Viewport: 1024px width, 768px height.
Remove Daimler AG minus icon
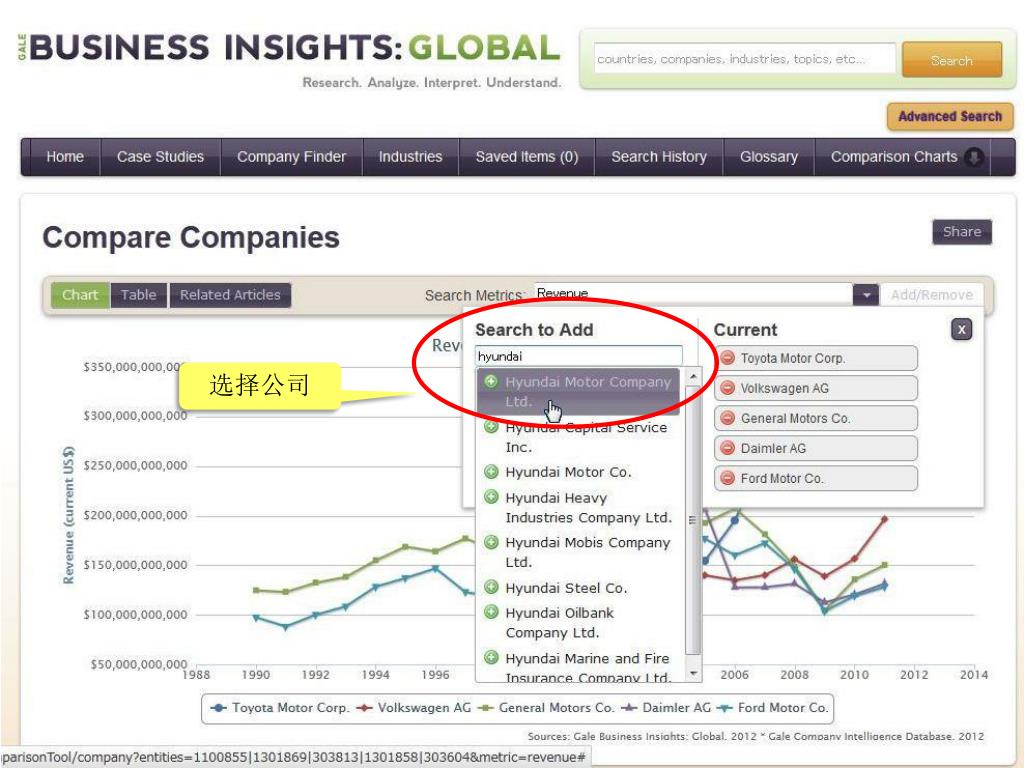[728, 448]
